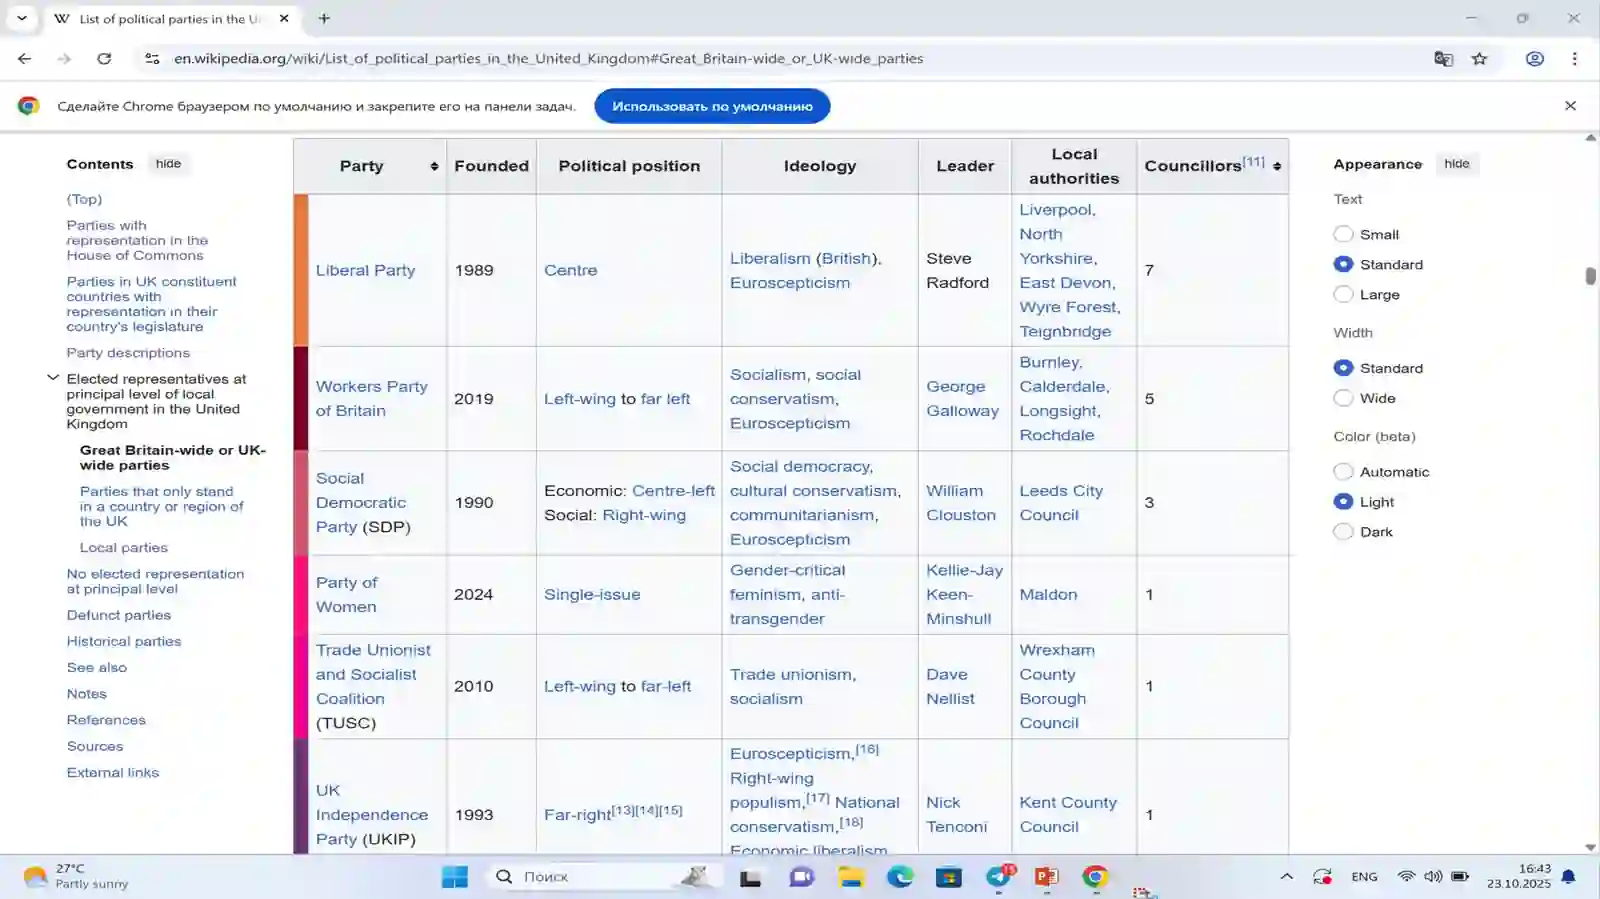Reload the Wikipedia page
The width and height of the screenshot is (1600, 899).
[104, 59]
